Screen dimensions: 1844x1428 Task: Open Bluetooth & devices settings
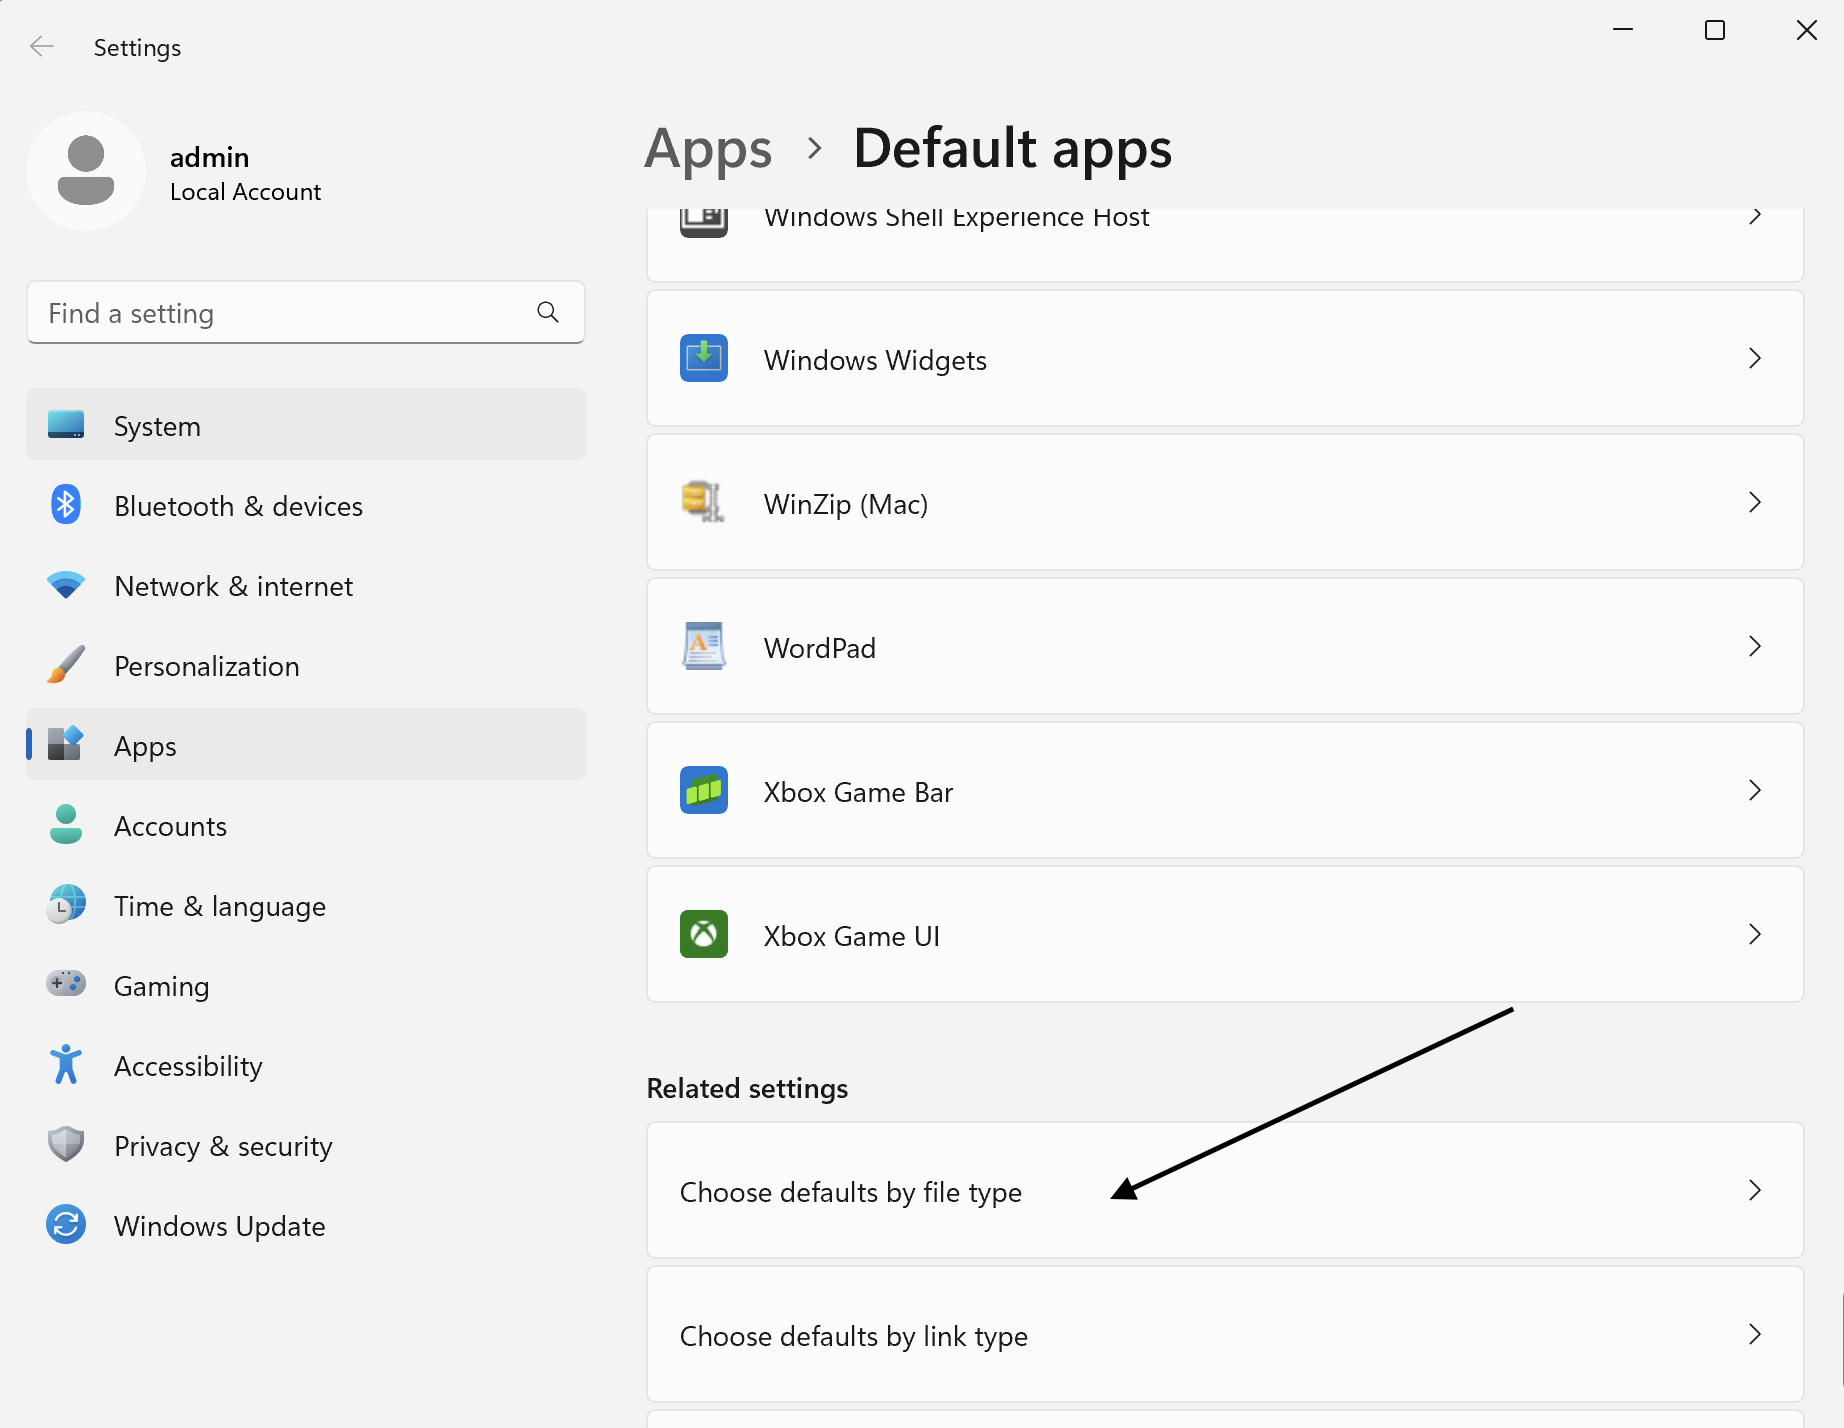click(x=306, y=505)
